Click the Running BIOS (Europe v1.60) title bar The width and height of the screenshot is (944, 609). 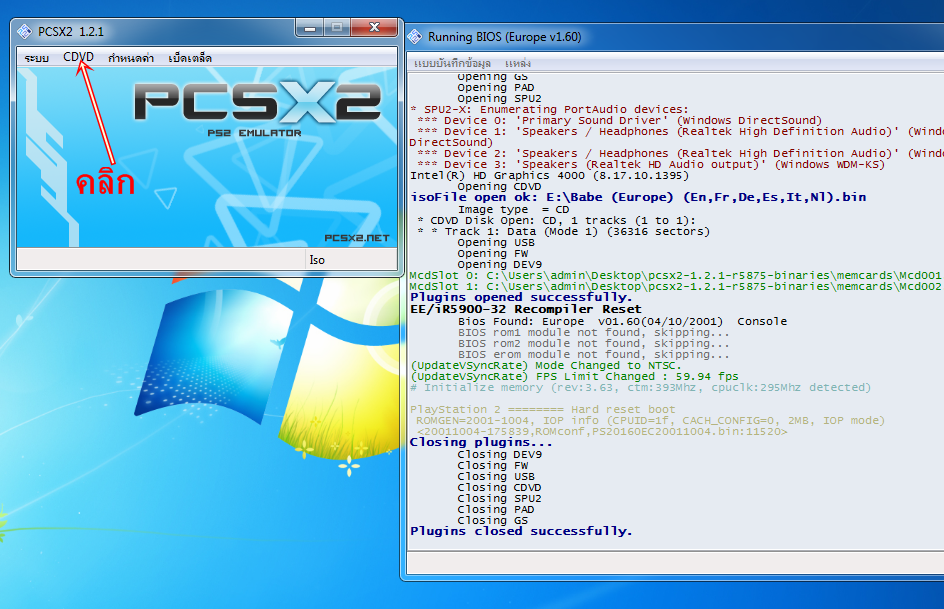673,37
